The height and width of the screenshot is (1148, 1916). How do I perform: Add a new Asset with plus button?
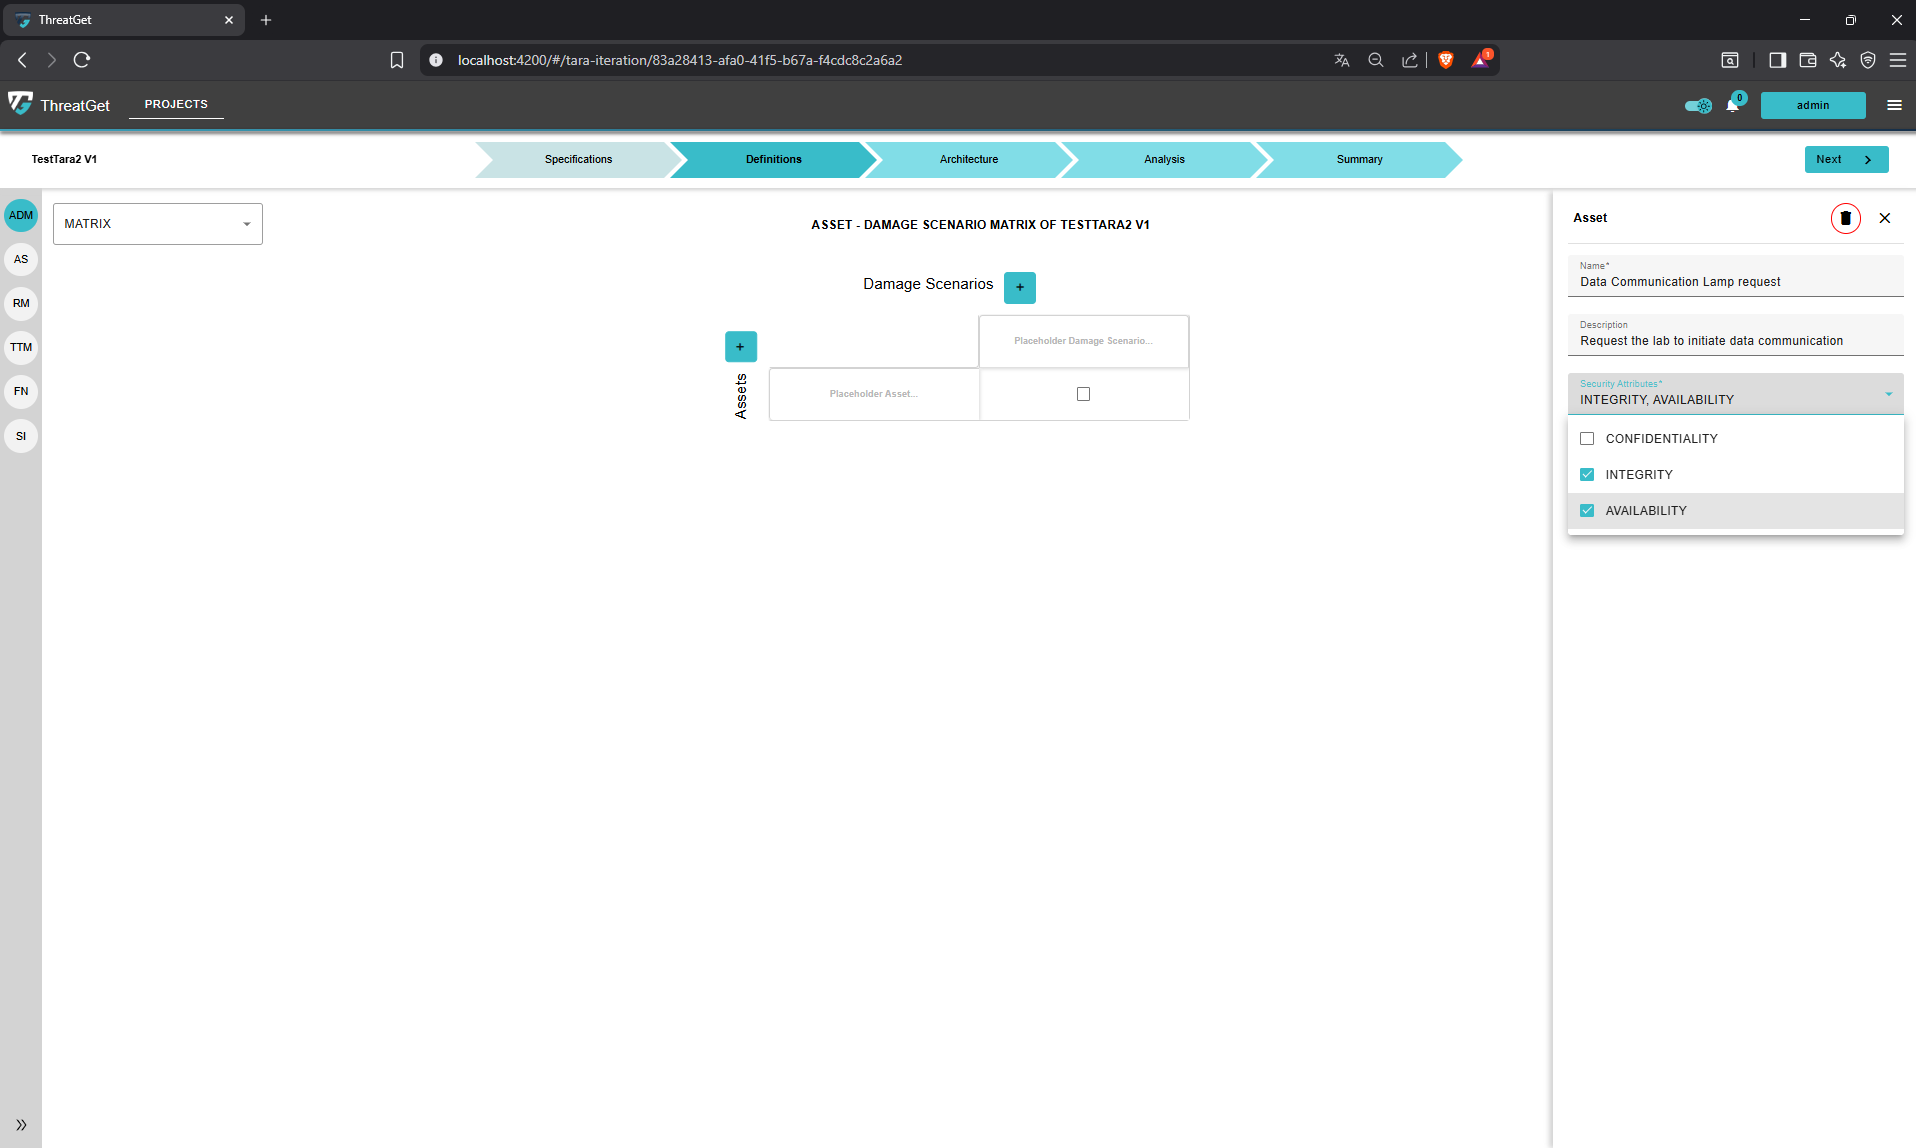(x=740, y=347)
